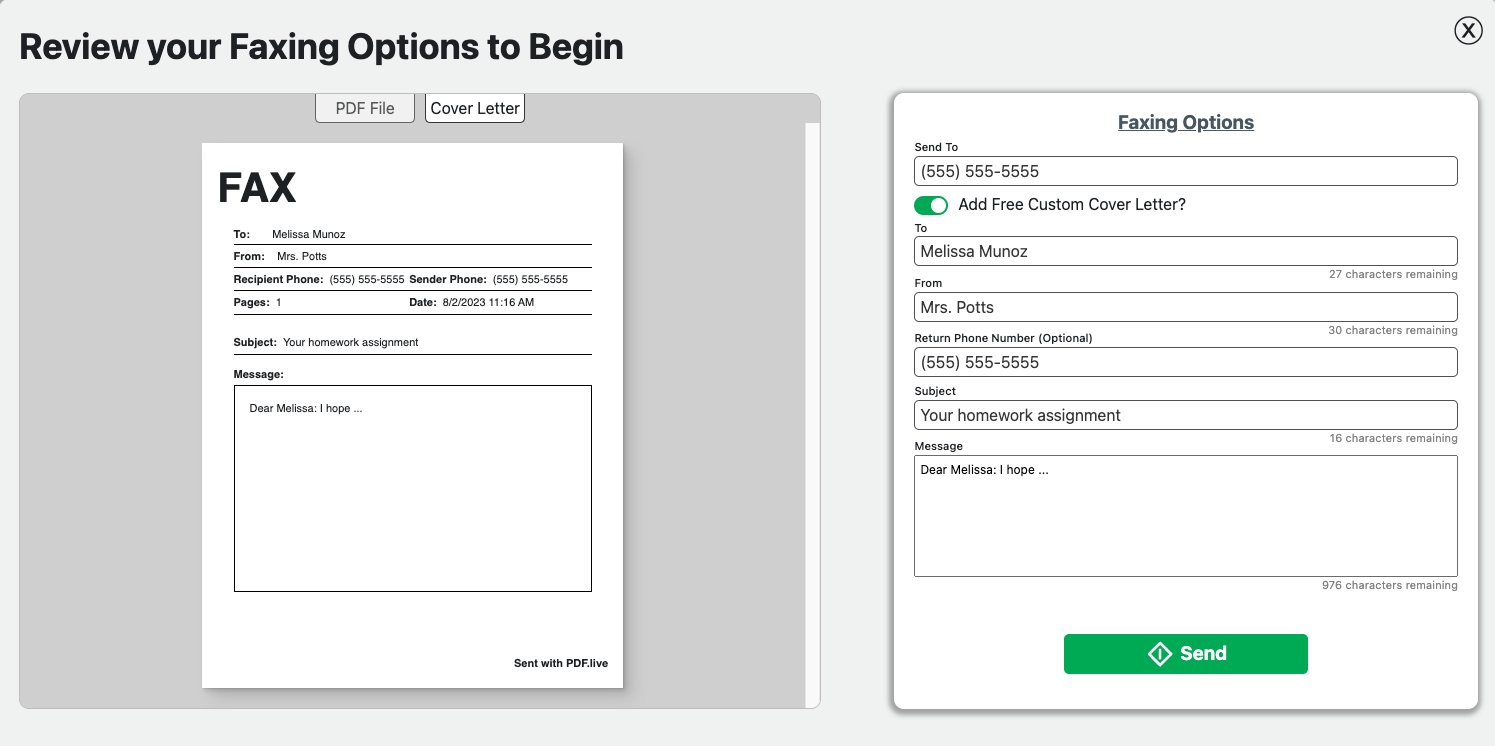Click the Subject field showing homework assignment
This screenshot has height=746, width=1495.
pyautogui.click(x=1185, y=414)
